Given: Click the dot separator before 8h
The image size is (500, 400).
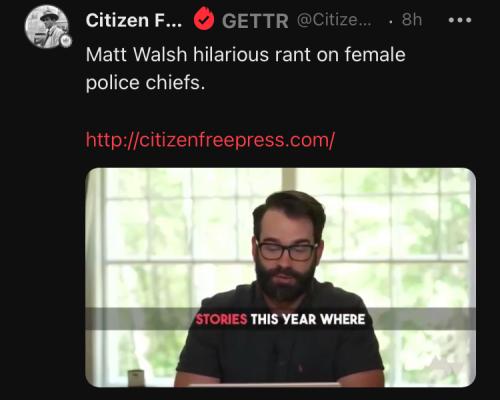Looking at the screenshot, I should [390, 22].
